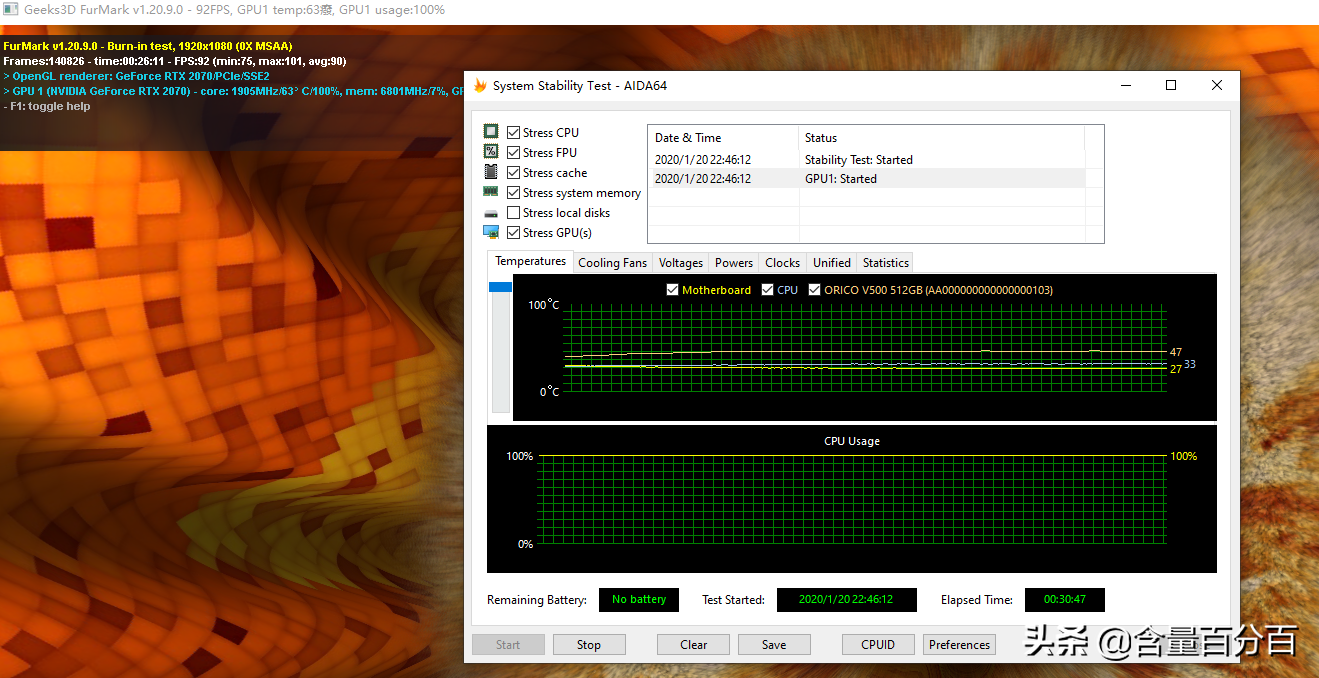The height and width of the screenshot is (678, 1319).
Task: Click the Status column header
Action: (942, 138)
